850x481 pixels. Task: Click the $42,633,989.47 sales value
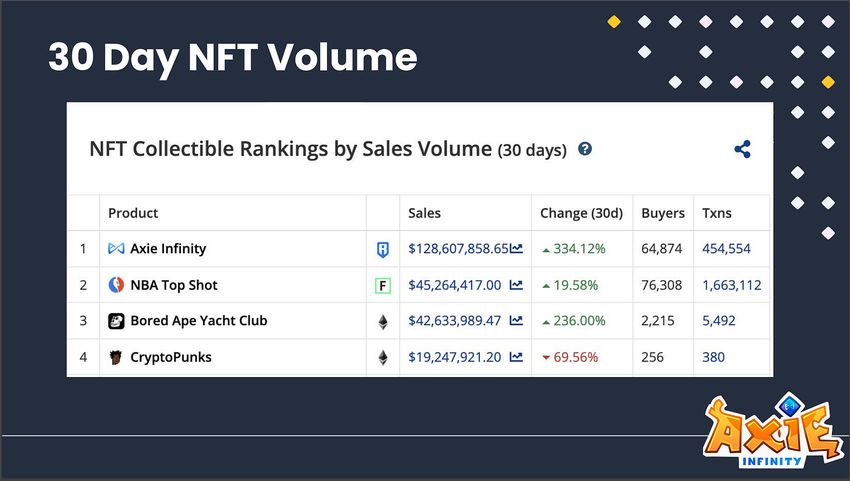455,321
